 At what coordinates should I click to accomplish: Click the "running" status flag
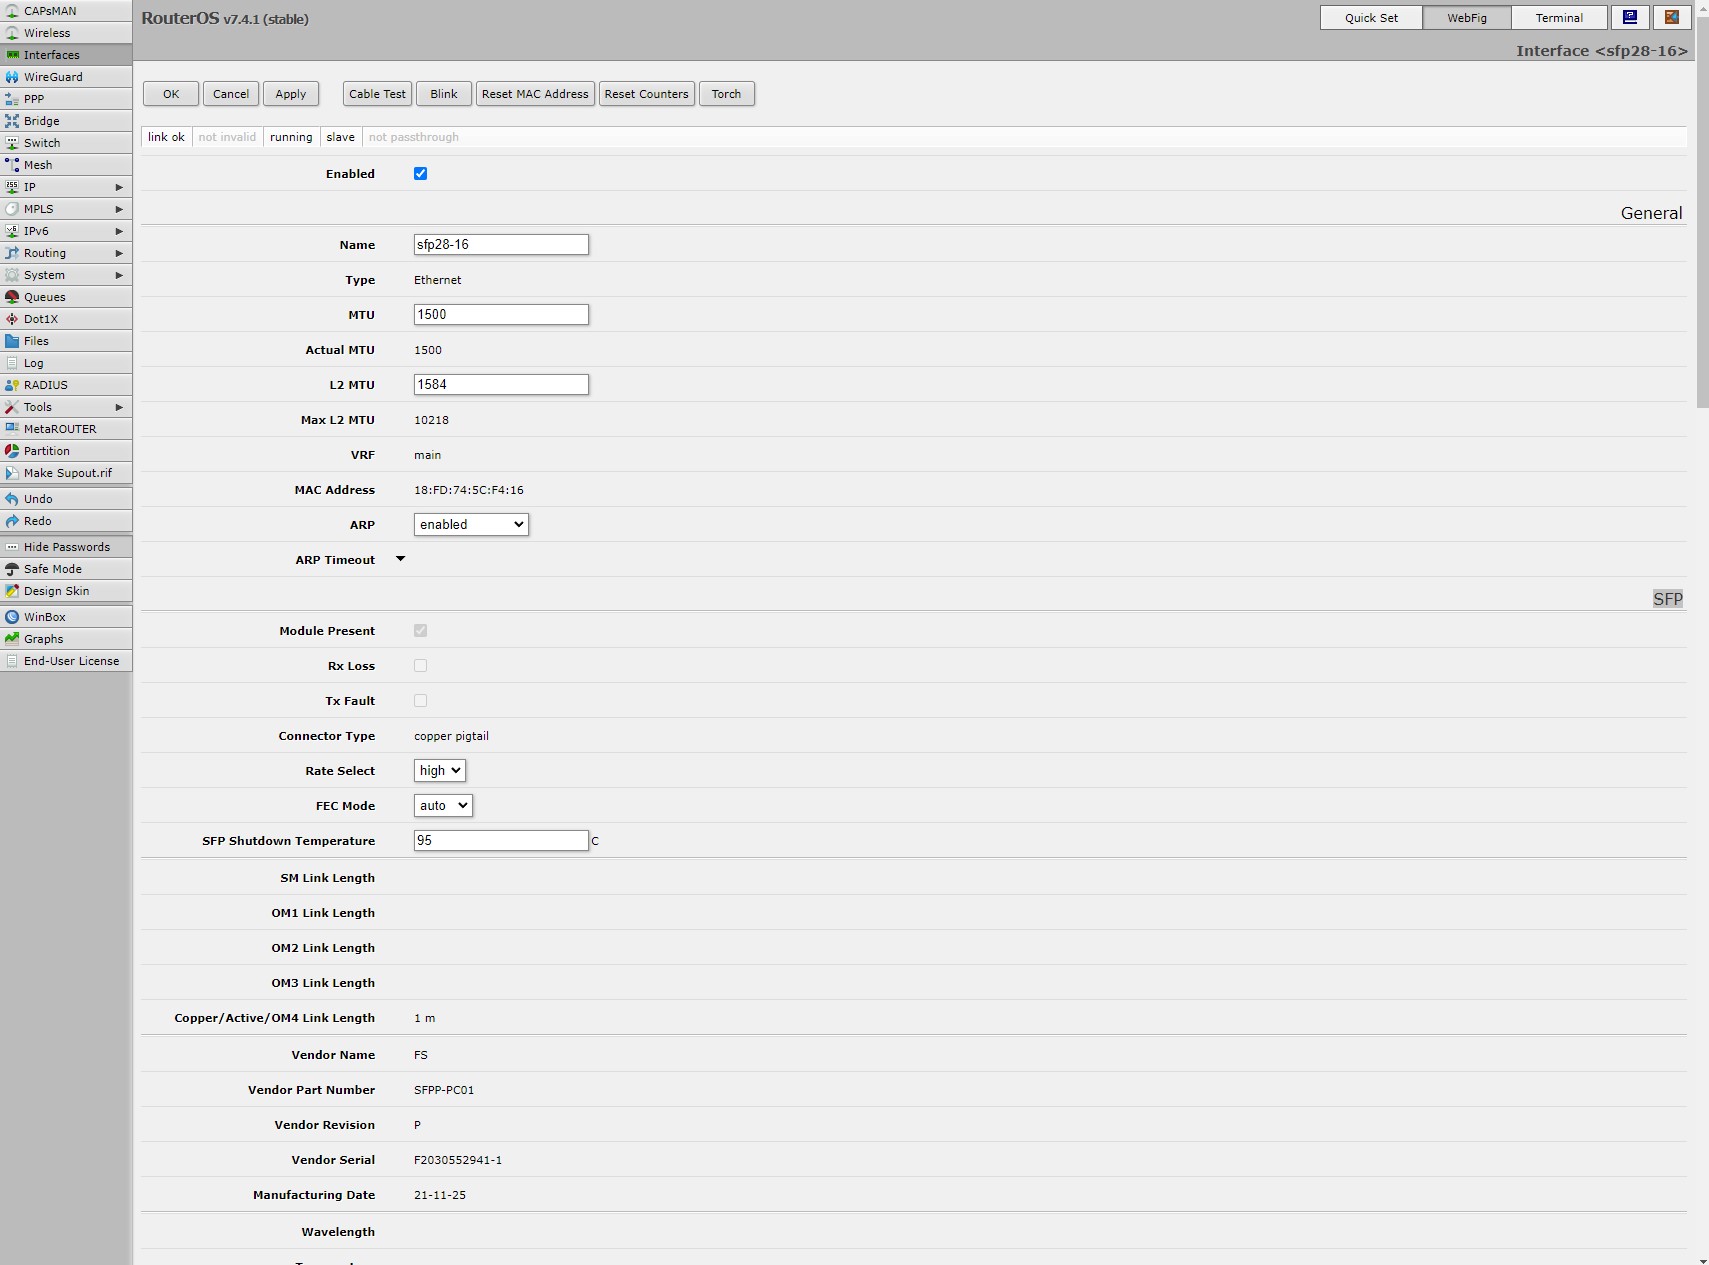tap(291, 137)
